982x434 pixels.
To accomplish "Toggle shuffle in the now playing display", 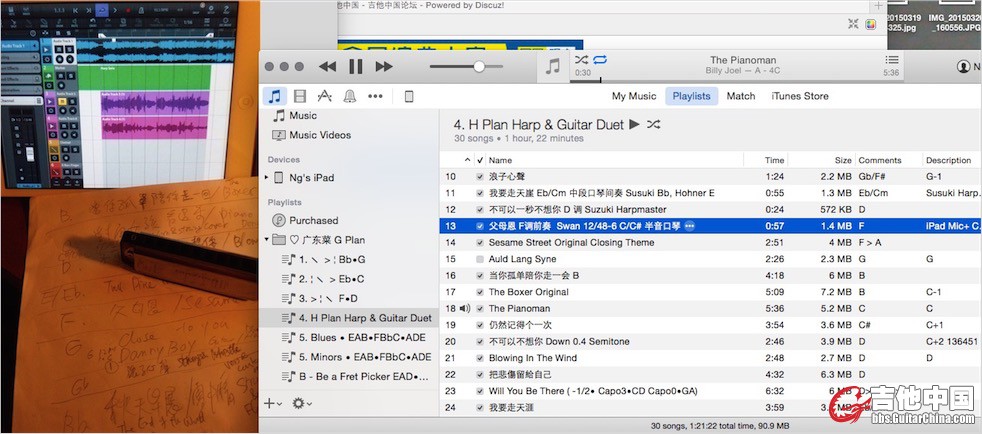I will [x=581, y=60].
